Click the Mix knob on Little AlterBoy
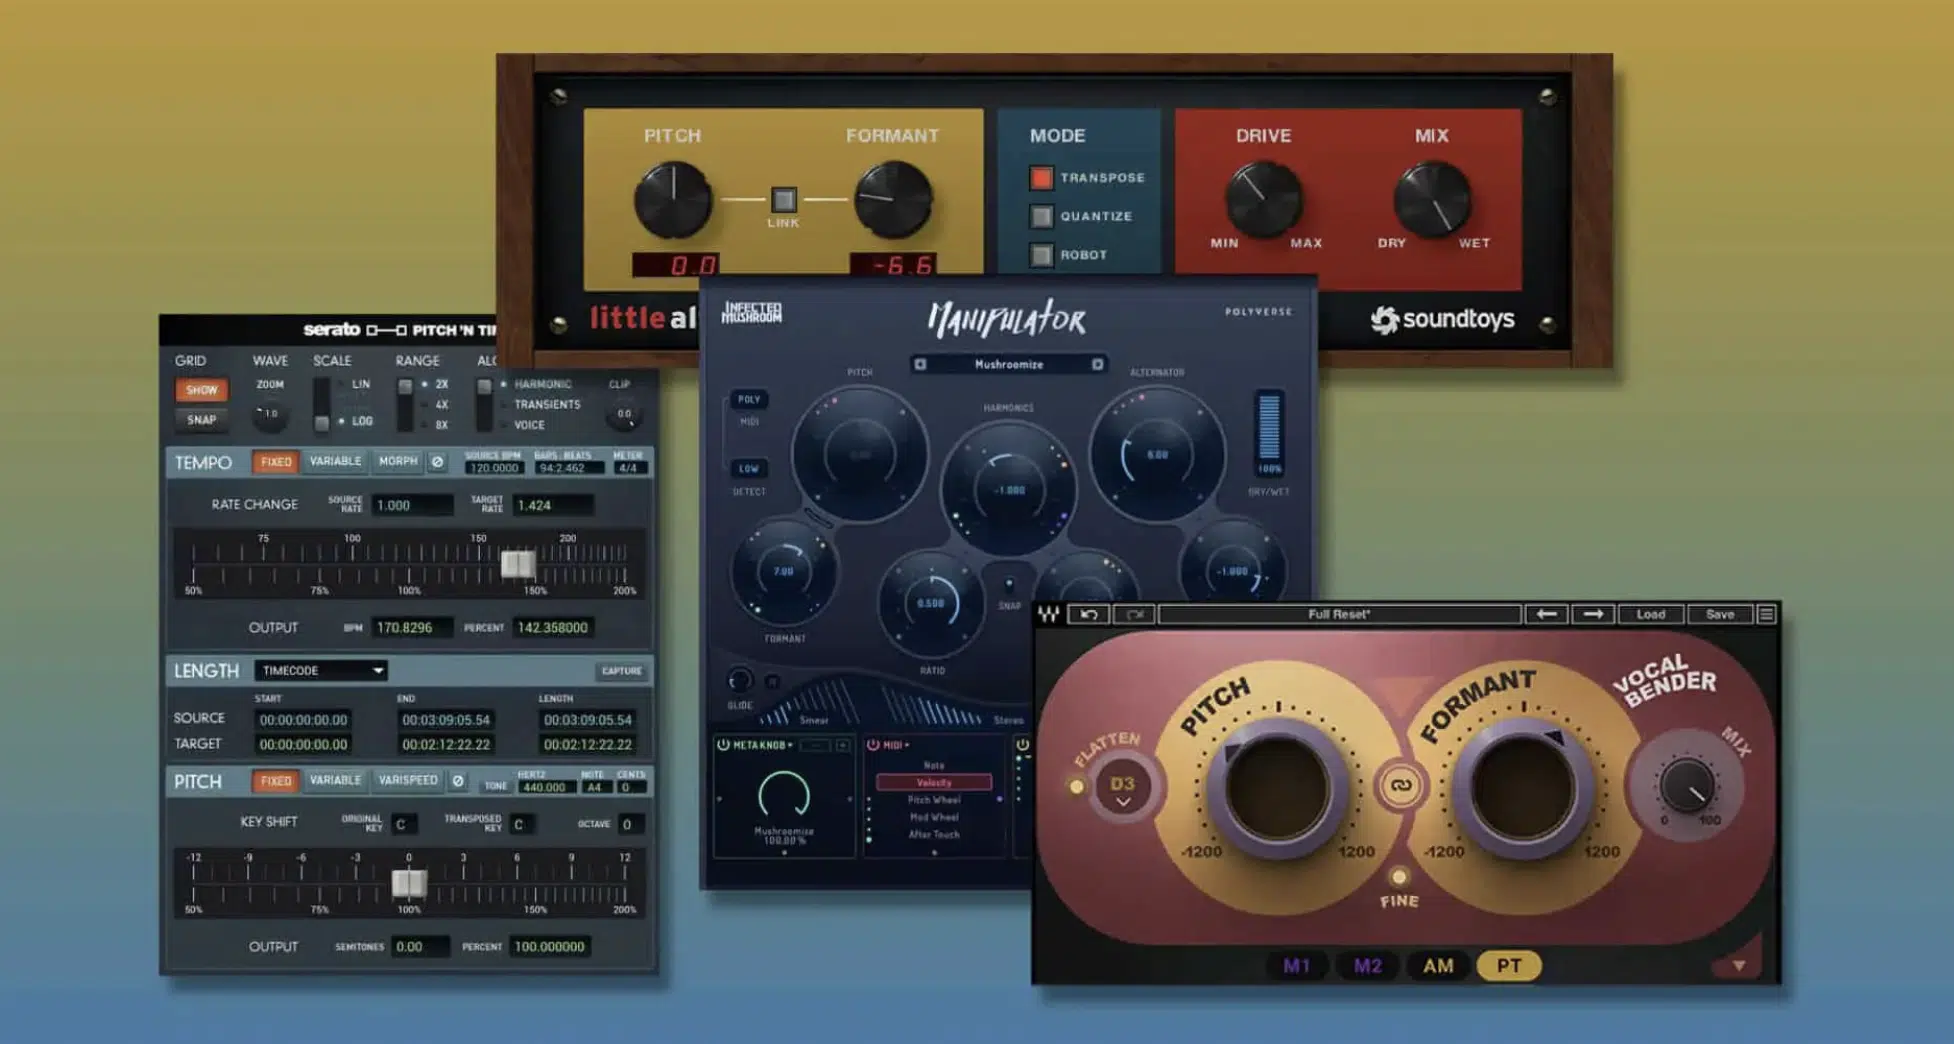Screen dimensions: 1954x1044 tap(1432, 199)
